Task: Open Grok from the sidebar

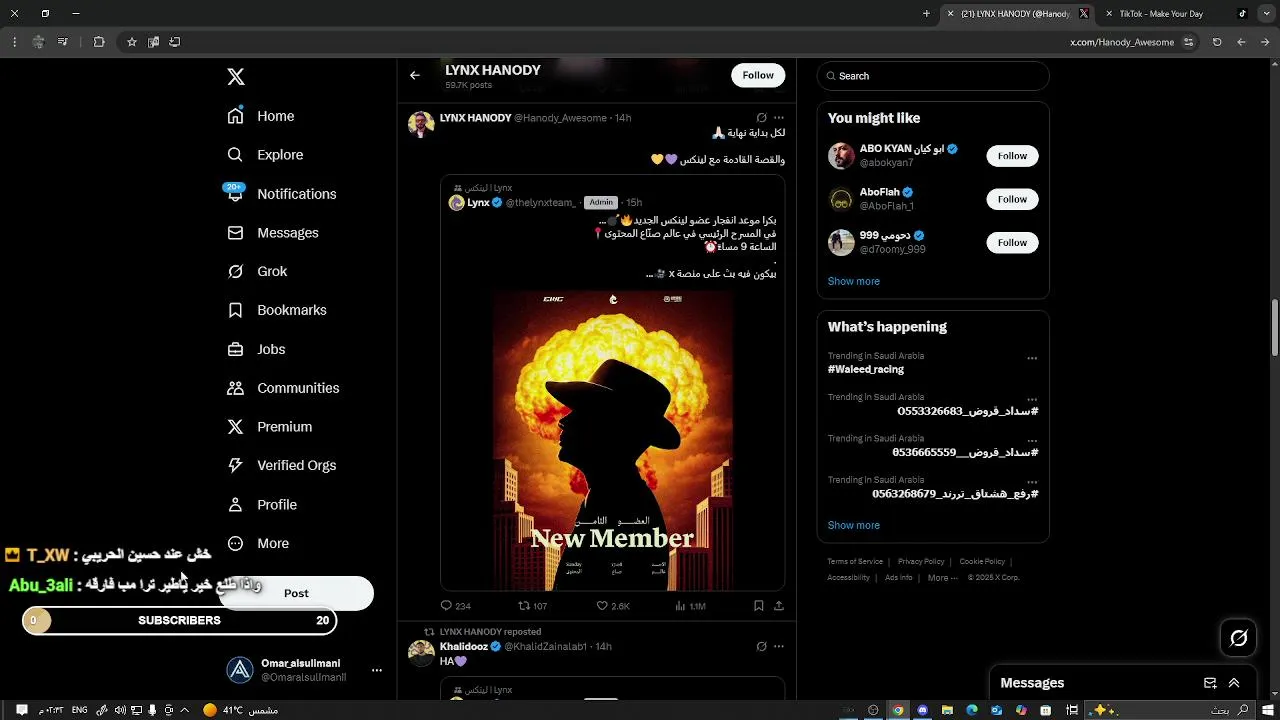Action: (x=257, y=272)
